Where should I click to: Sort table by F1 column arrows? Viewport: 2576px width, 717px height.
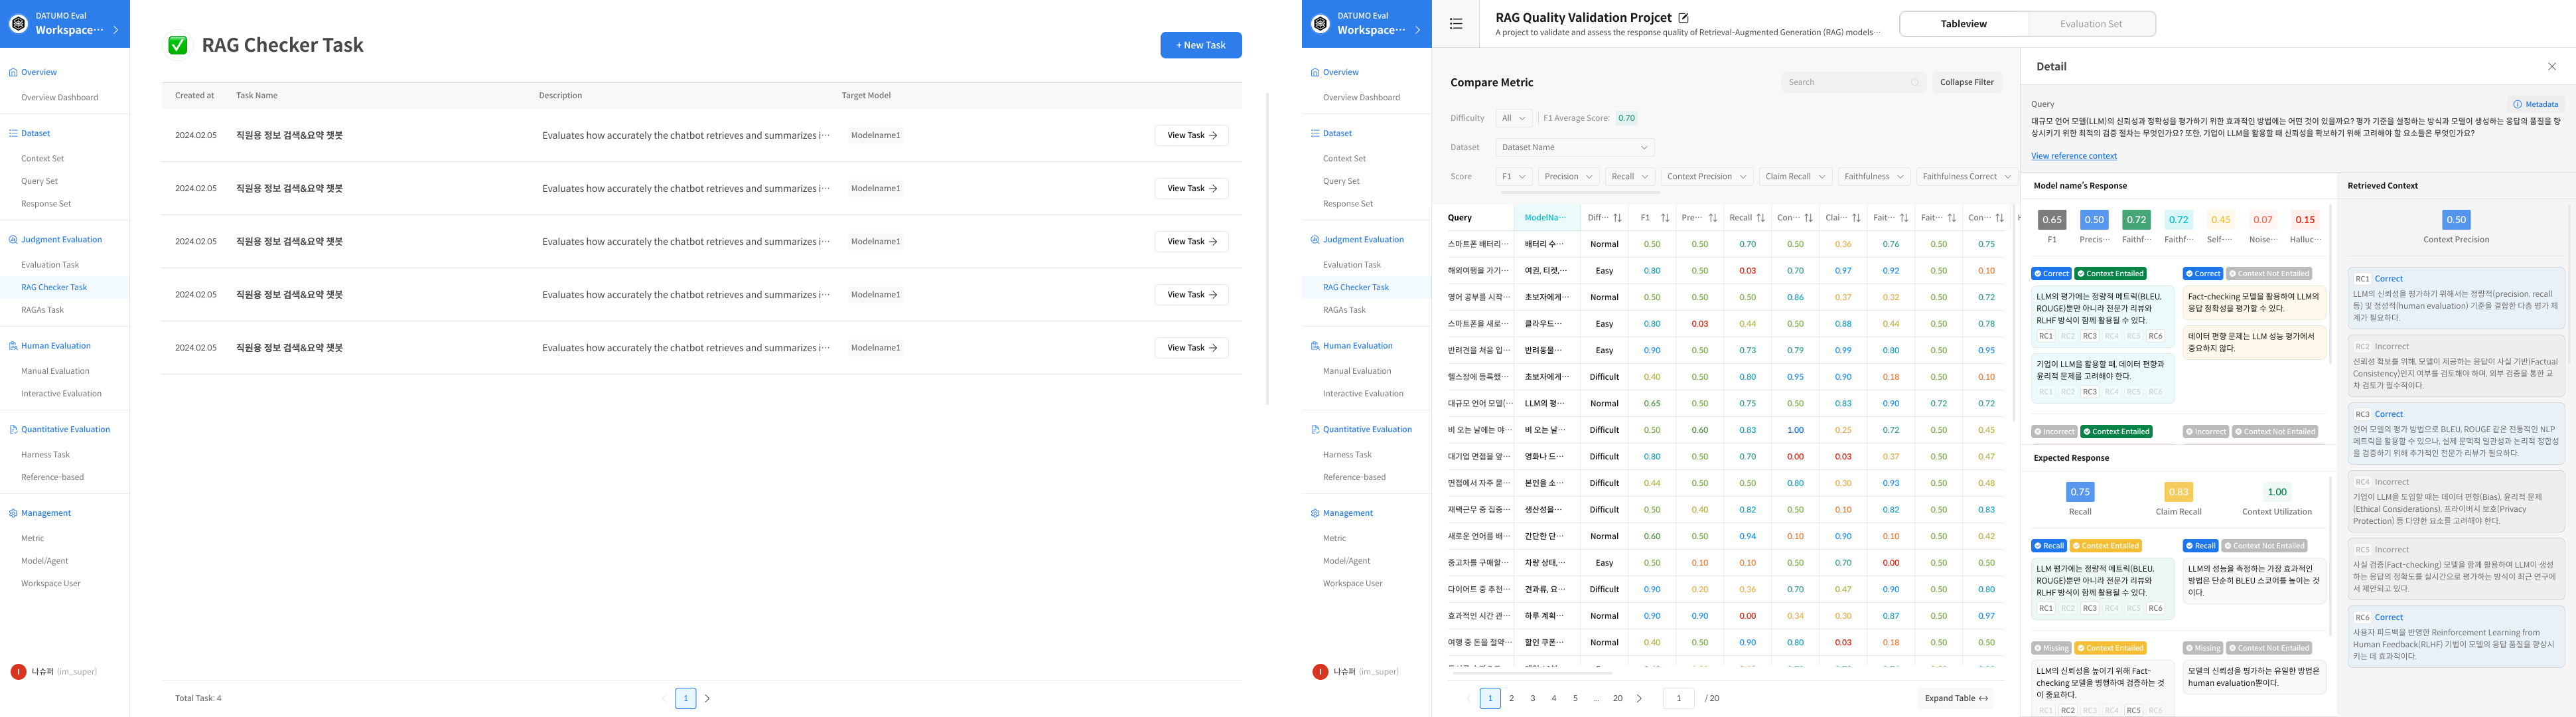pyautogui.click(x=1665, y=218)
